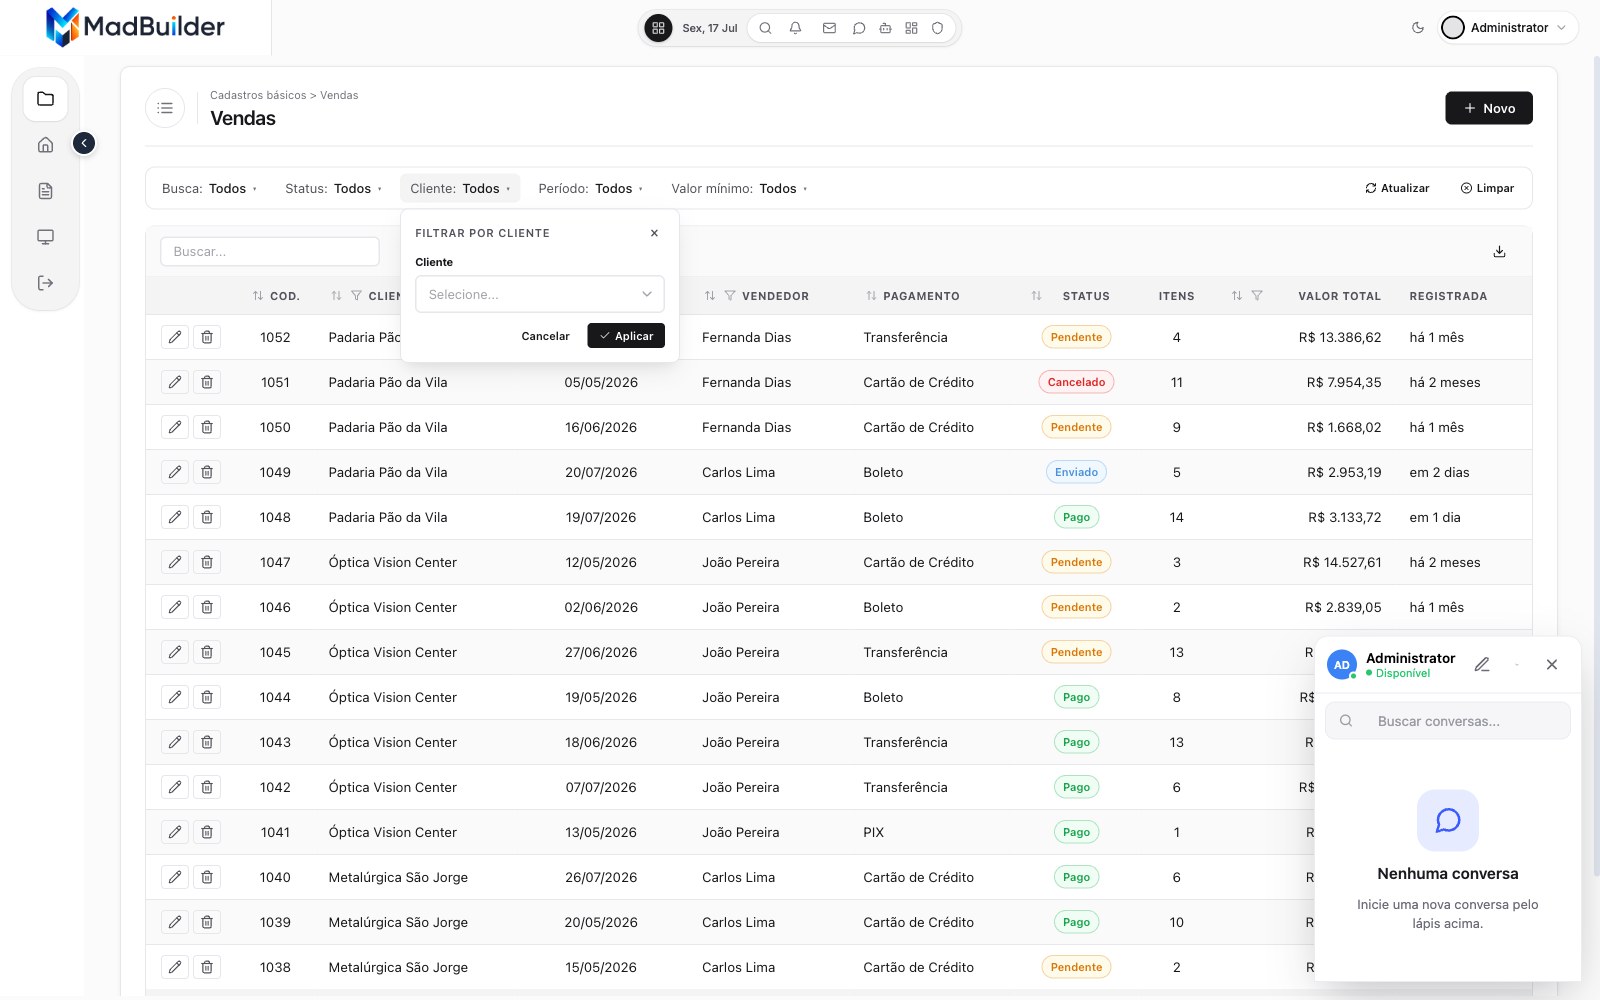Open the document icon in the sidebar
Image resolution: width=1600 pixels, height=1000 pixels.
tap(45, 191)
